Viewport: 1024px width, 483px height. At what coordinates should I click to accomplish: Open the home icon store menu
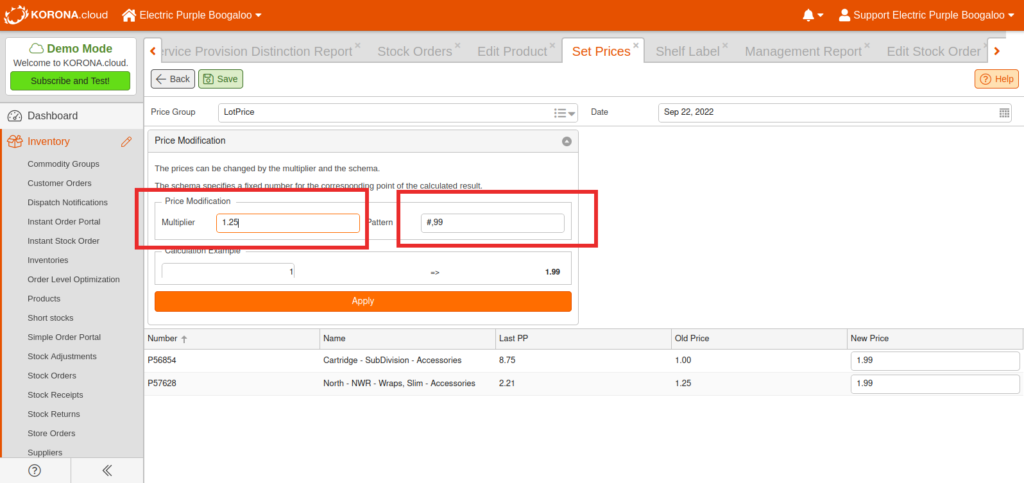point(129,14)
